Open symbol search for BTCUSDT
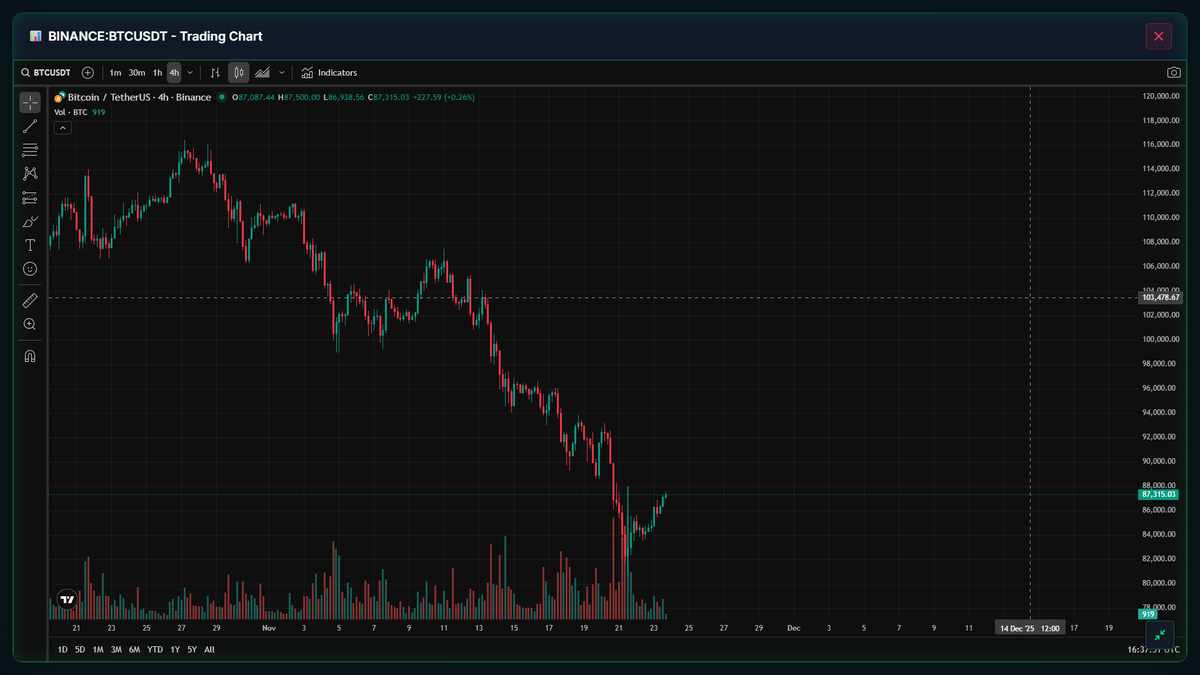1200x675 pixels. tap(47, 72)
